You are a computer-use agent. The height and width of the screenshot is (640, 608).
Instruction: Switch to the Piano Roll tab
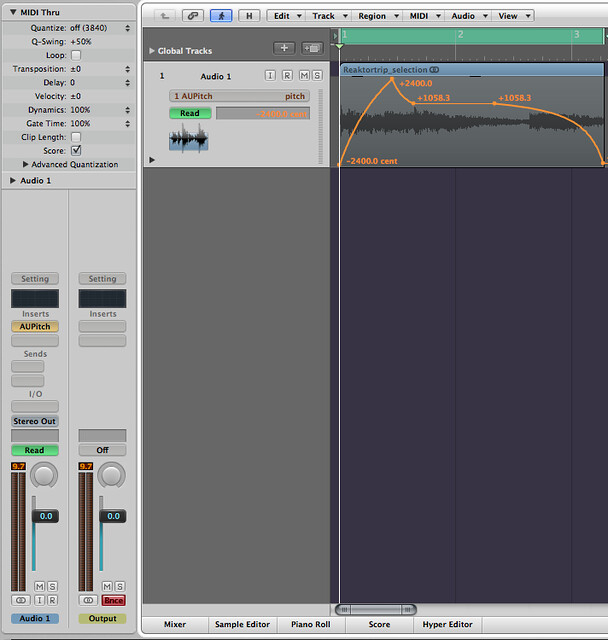click(x=311, y=624)
